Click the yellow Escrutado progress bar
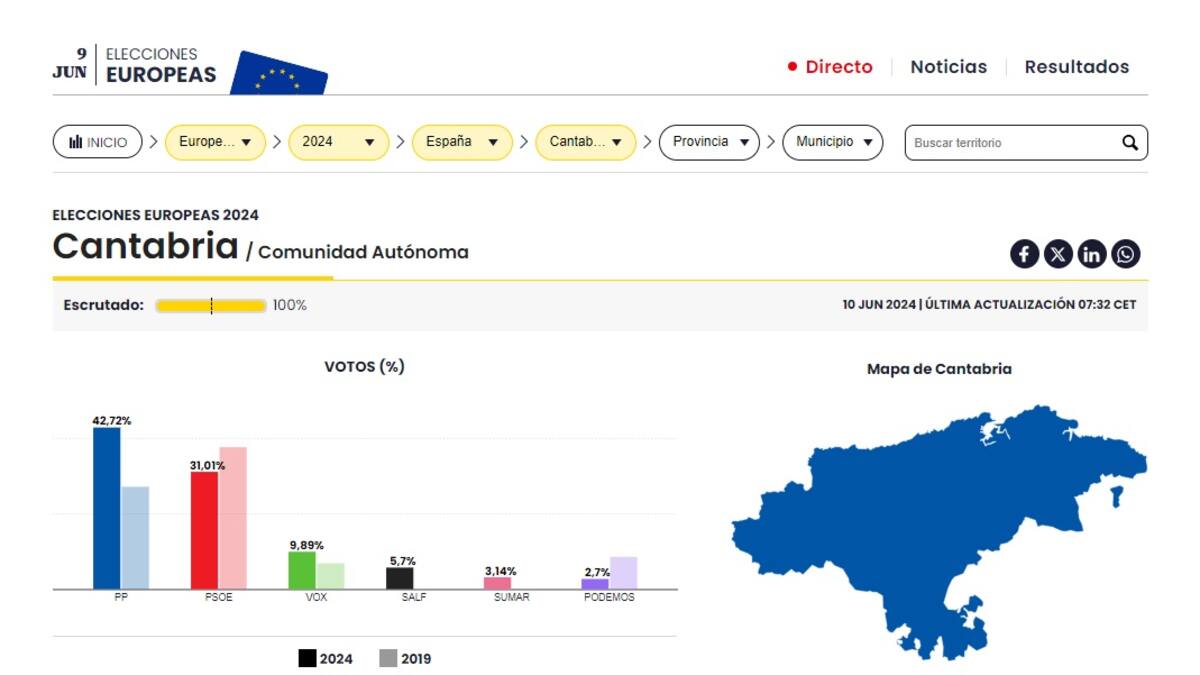The width and height of the screenshot is (1200, 675). pos(211,305)
